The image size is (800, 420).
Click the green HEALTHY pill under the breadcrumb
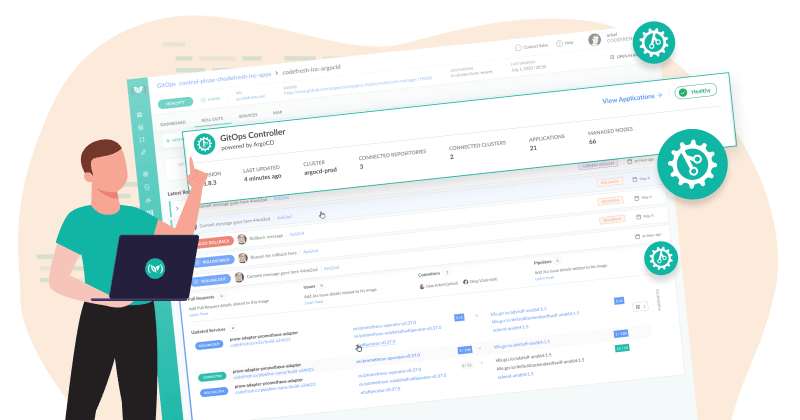176,103
